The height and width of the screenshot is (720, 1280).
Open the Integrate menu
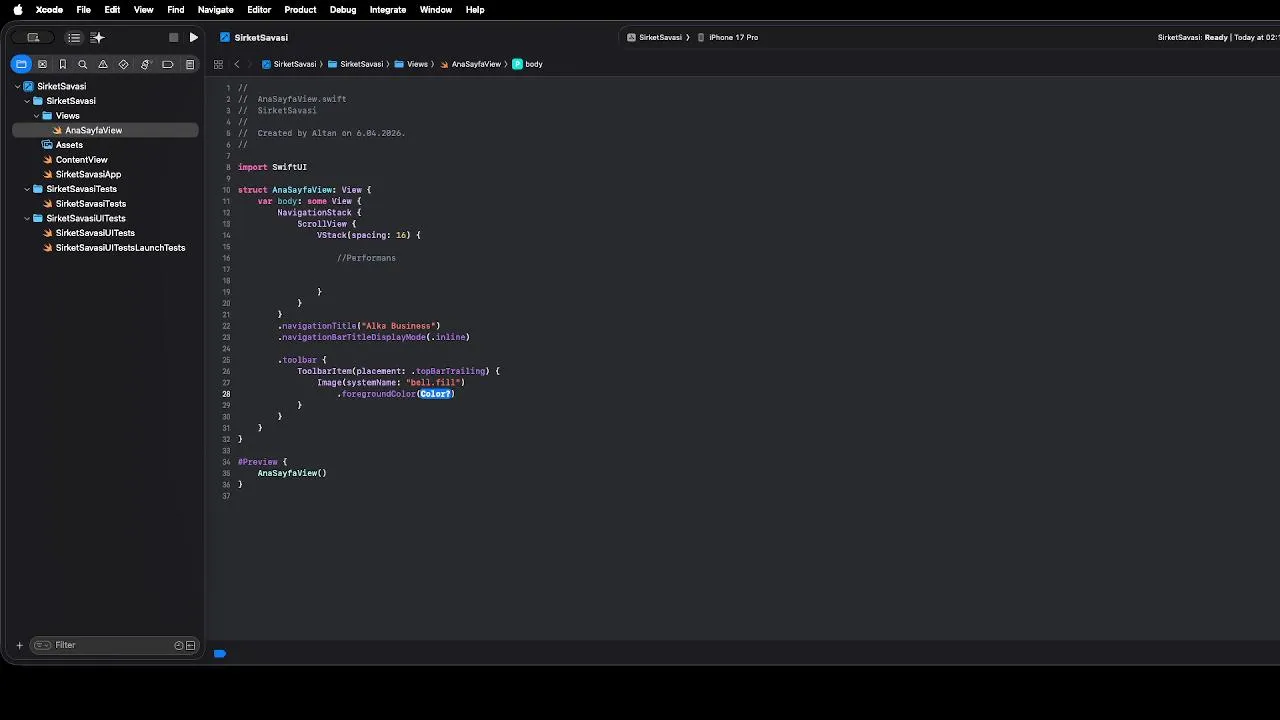tap(388, 10)
